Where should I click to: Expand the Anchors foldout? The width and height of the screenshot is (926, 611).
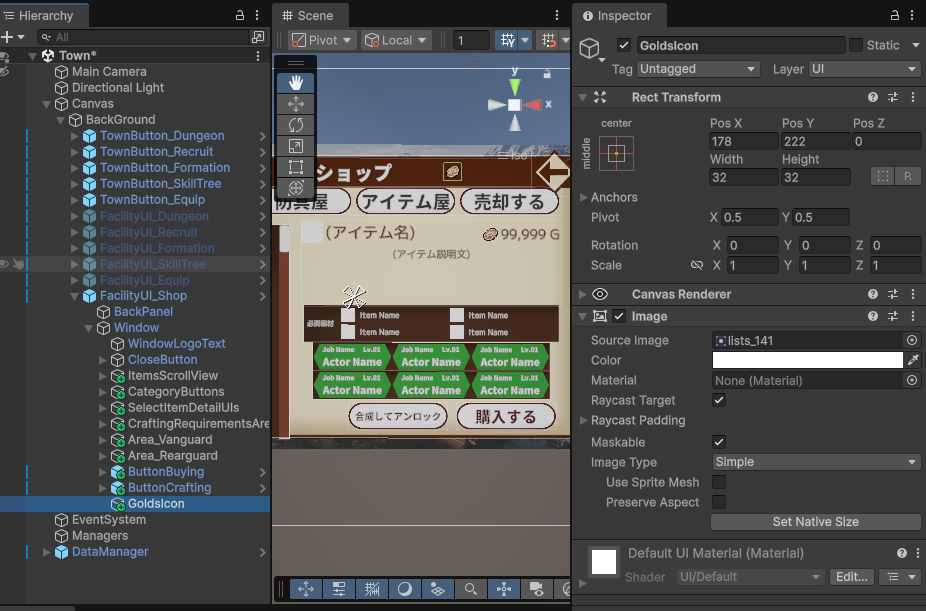point(584,198)
